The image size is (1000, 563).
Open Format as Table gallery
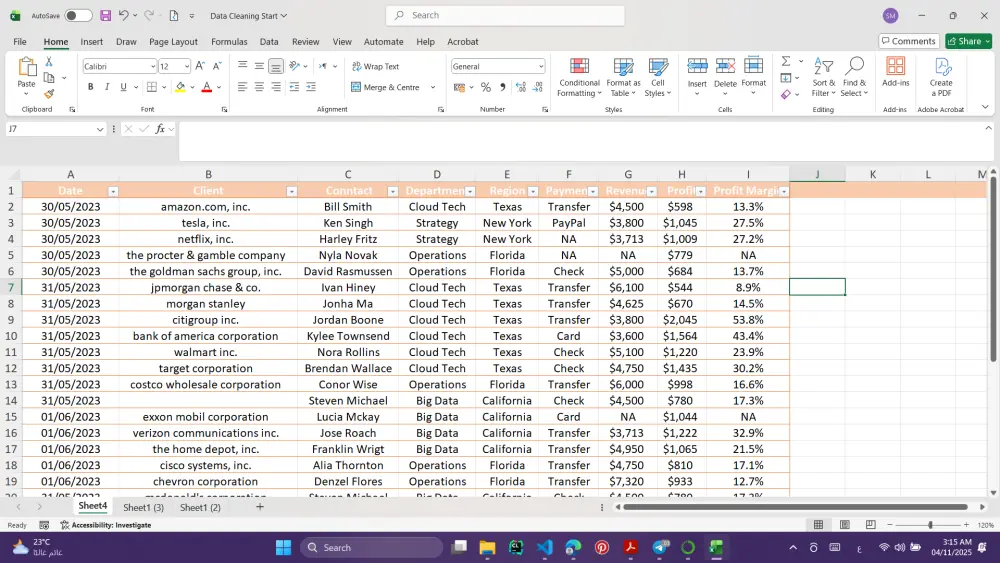623,78
